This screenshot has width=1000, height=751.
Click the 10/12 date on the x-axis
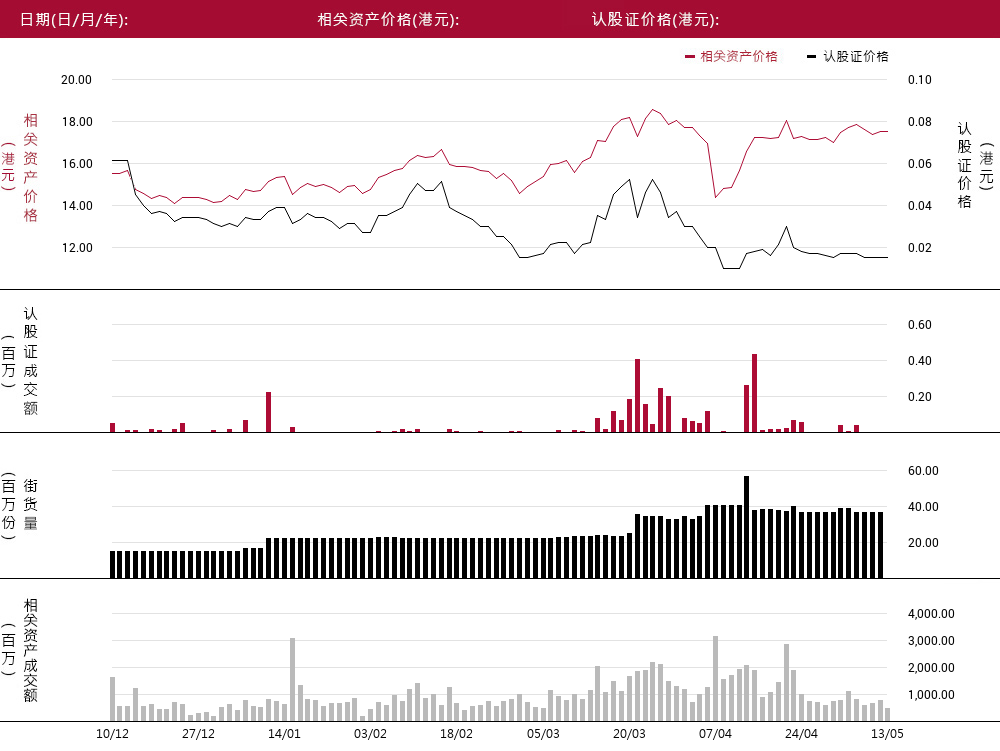(x=112, y=734)
